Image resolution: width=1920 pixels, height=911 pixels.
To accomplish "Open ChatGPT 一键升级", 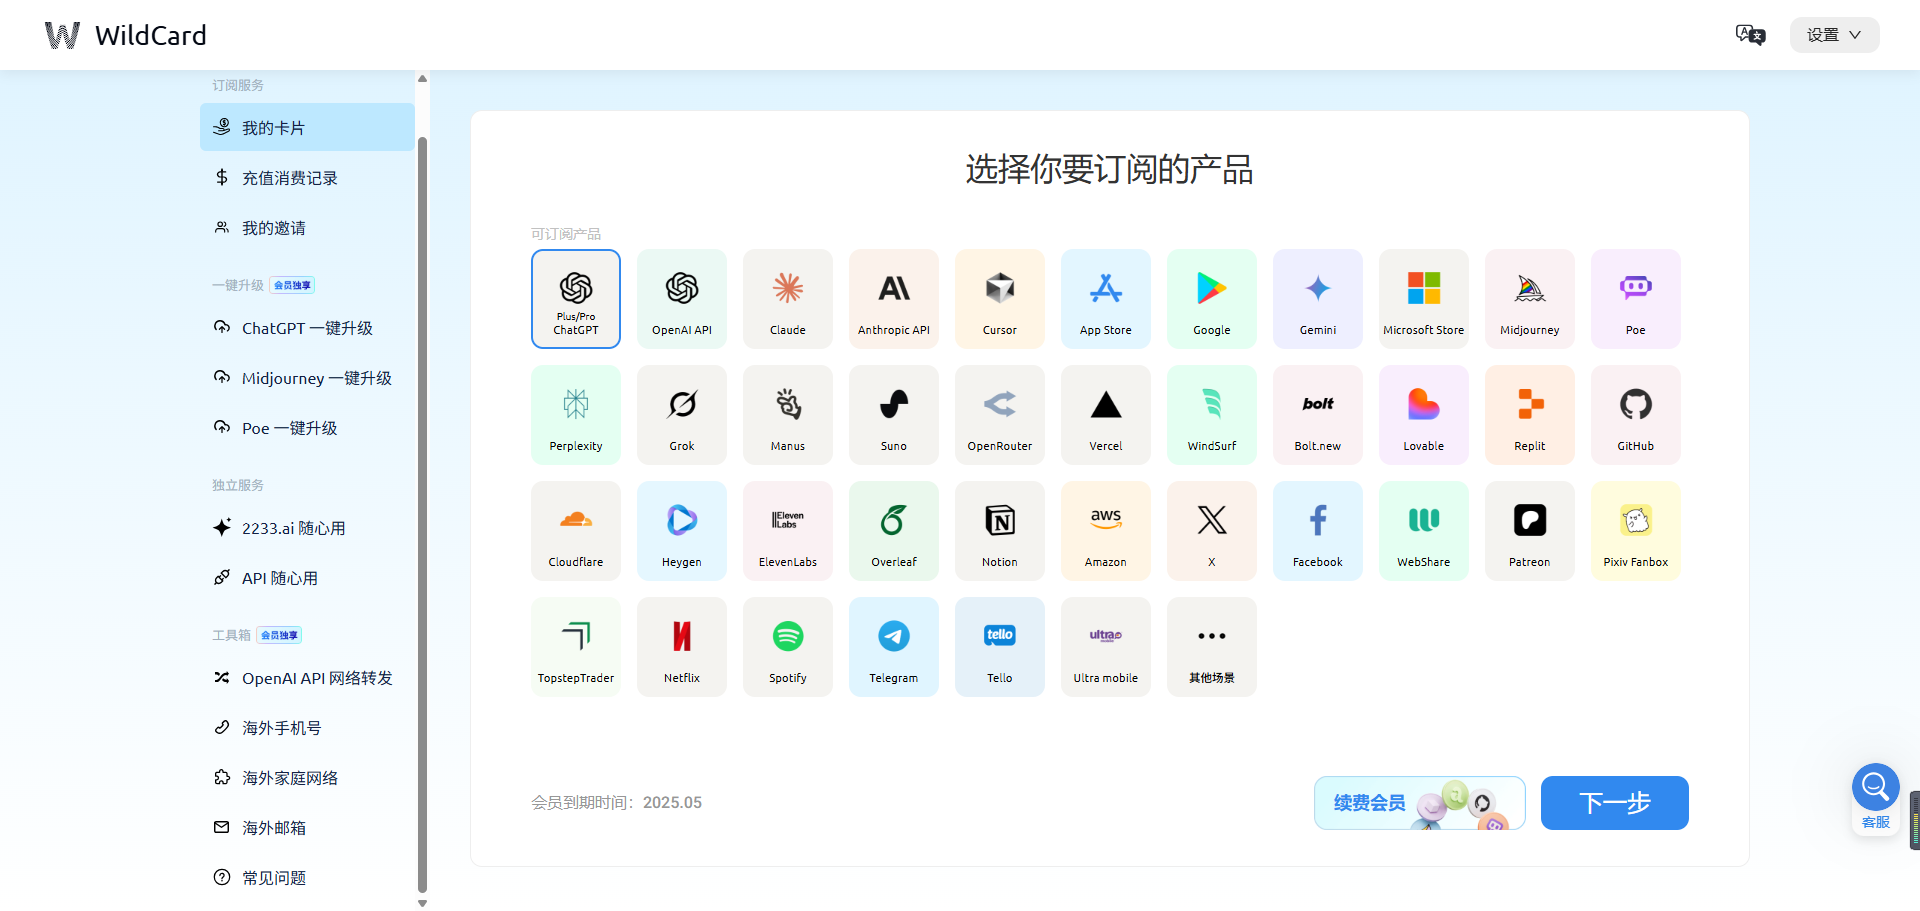I will pos(307,327).
